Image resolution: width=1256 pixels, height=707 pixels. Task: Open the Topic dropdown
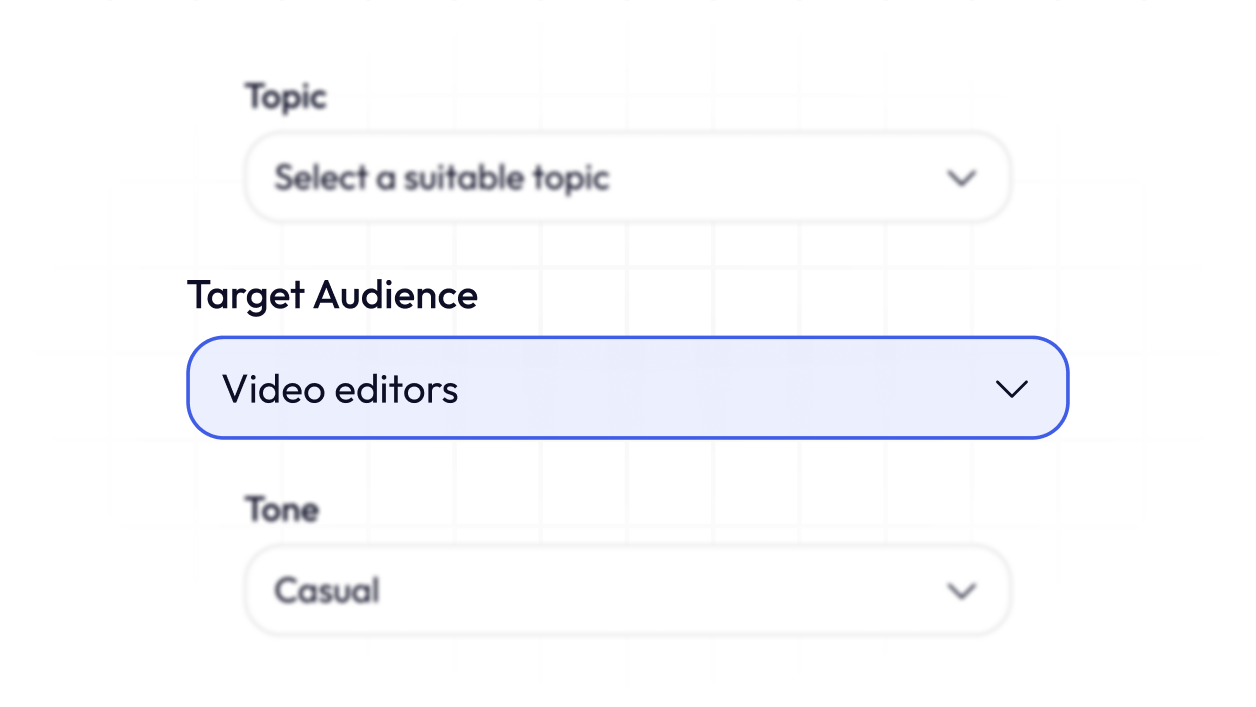click(x=627, y=178)
